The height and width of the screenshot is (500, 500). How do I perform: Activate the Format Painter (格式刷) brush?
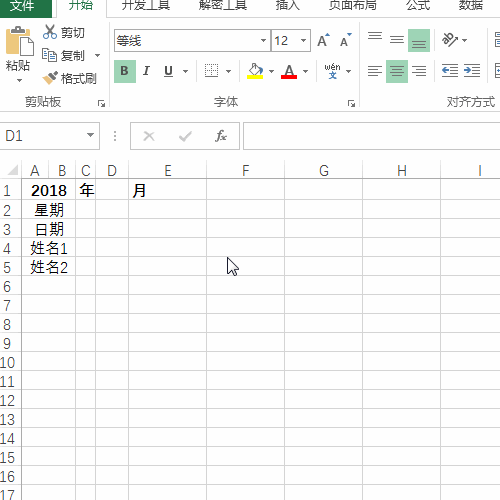(69, 78)
